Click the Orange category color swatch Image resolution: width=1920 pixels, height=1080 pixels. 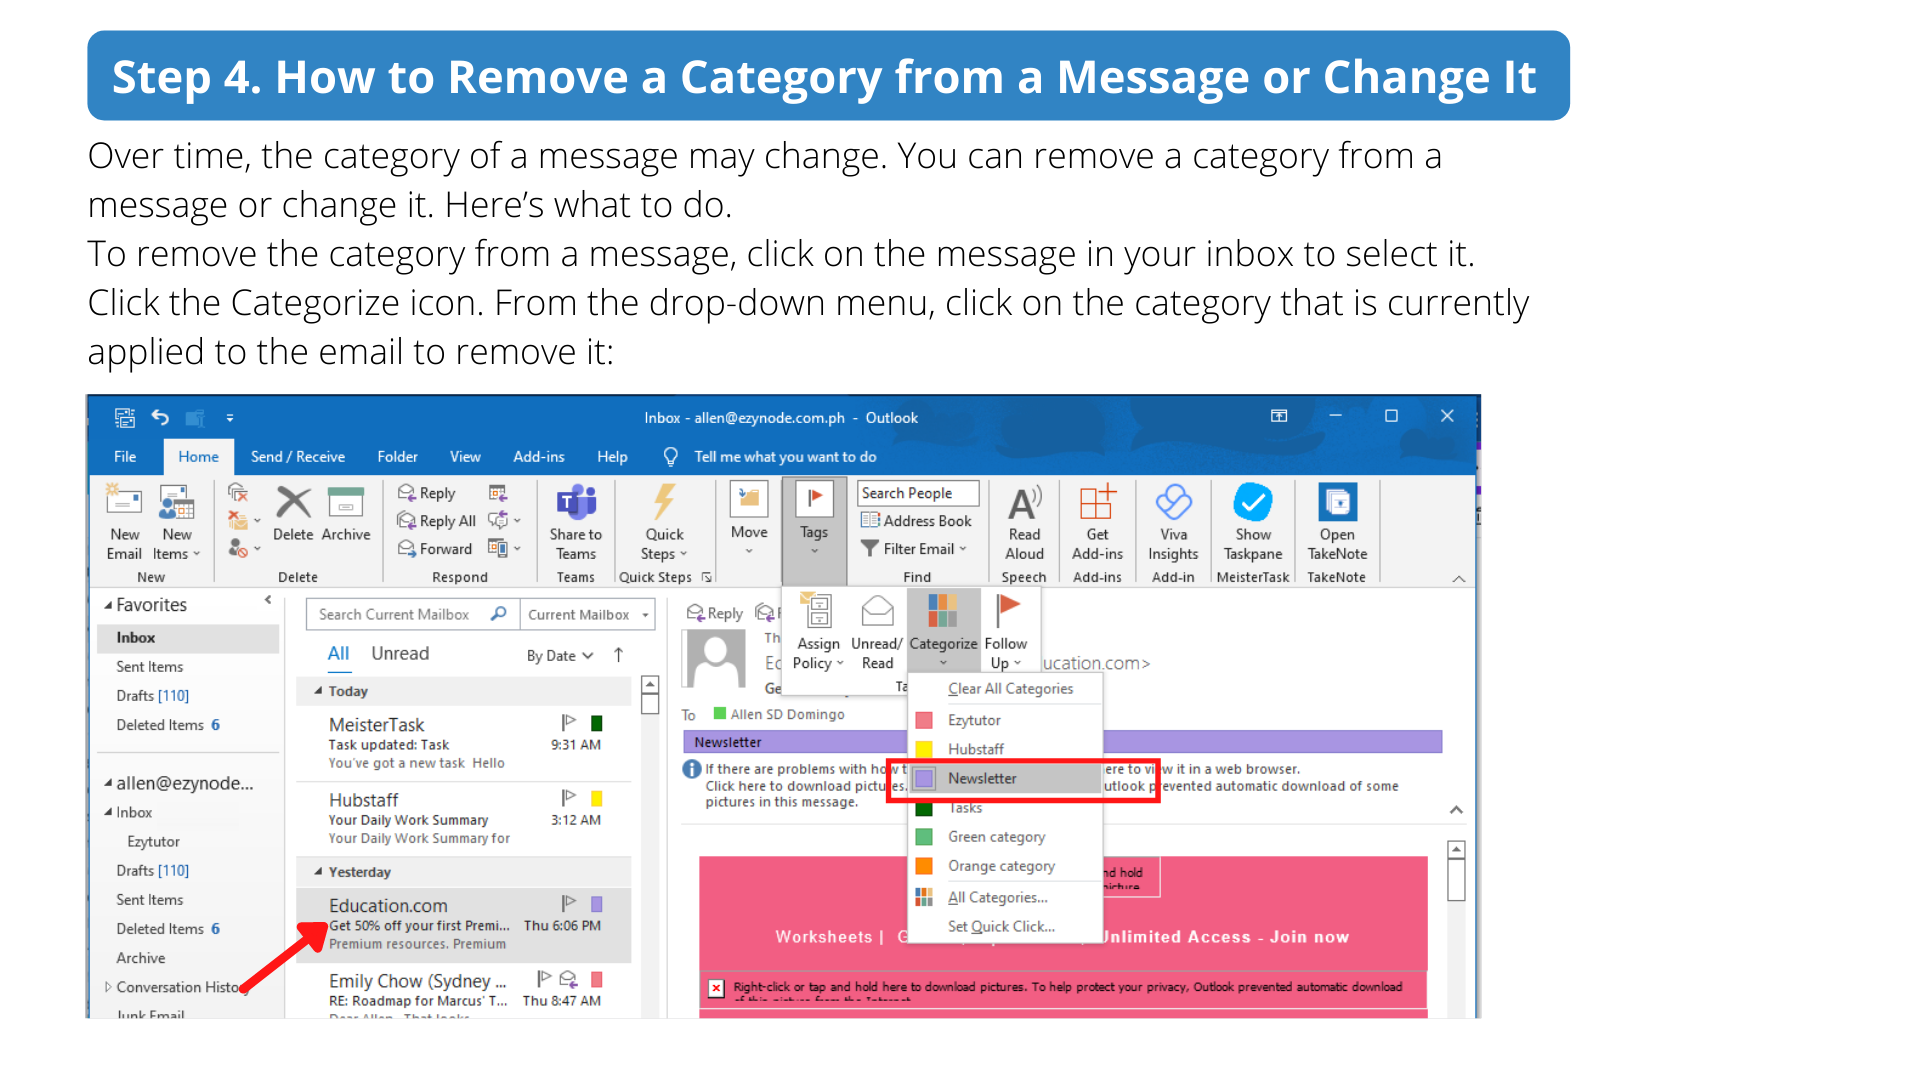tap(924, 866)
